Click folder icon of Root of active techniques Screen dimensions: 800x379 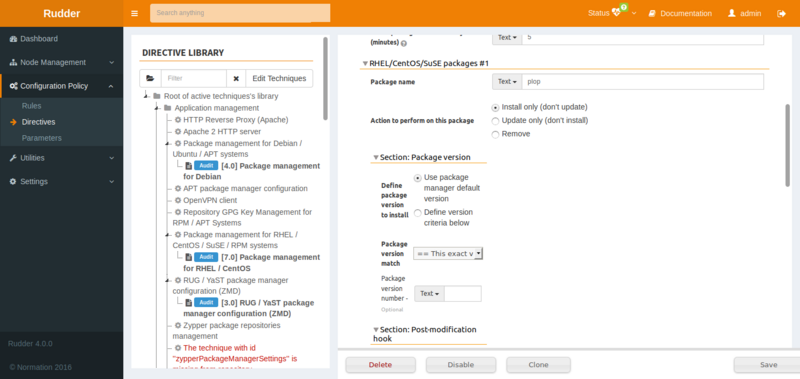157,96
